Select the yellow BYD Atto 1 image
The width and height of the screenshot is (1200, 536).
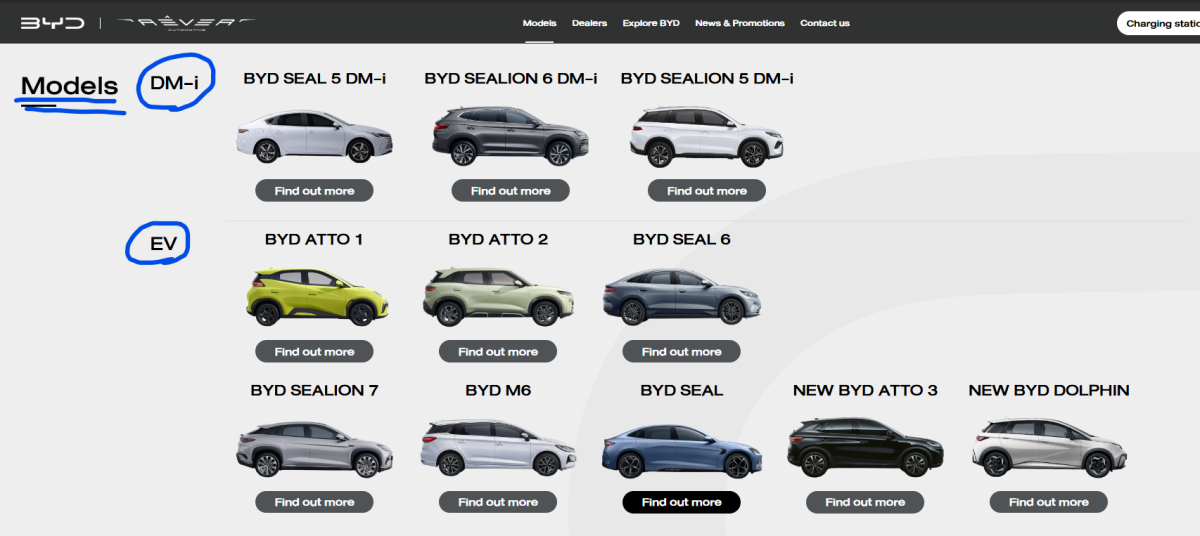pyautogui.click(x=314, y=297)
